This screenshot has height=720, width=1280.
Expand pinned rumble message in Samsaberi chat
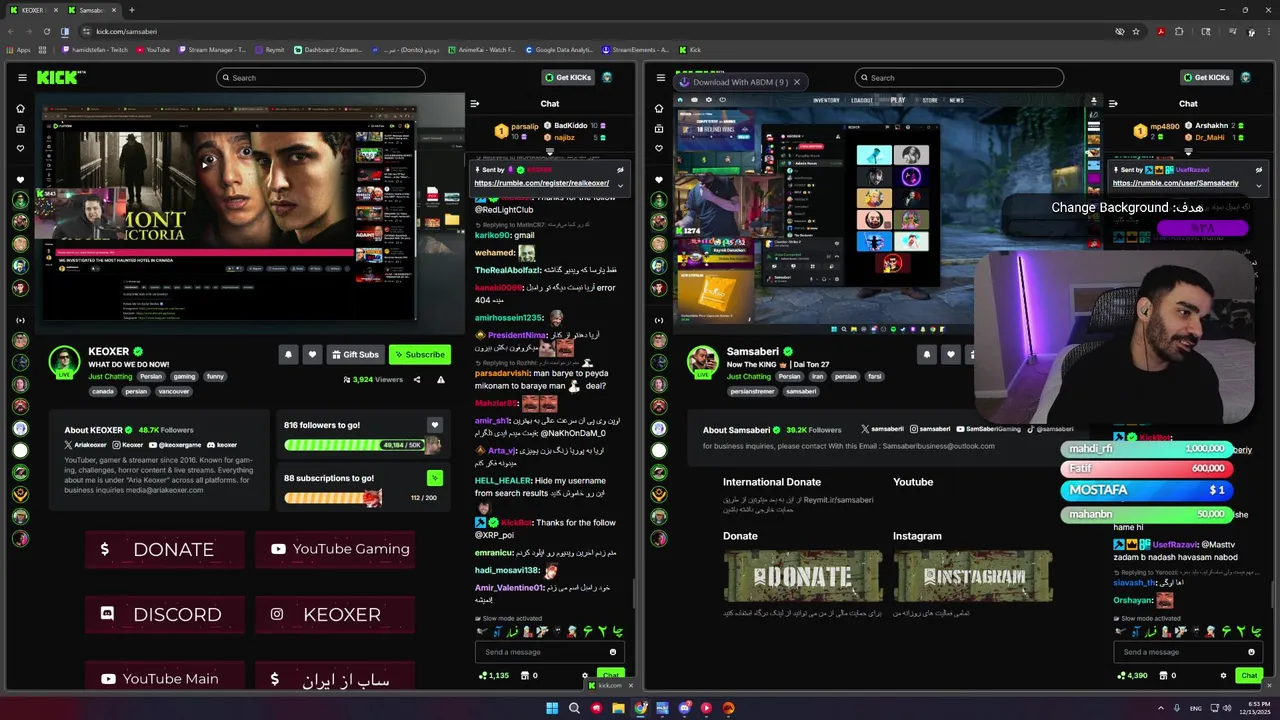(x=1258, y=185)
